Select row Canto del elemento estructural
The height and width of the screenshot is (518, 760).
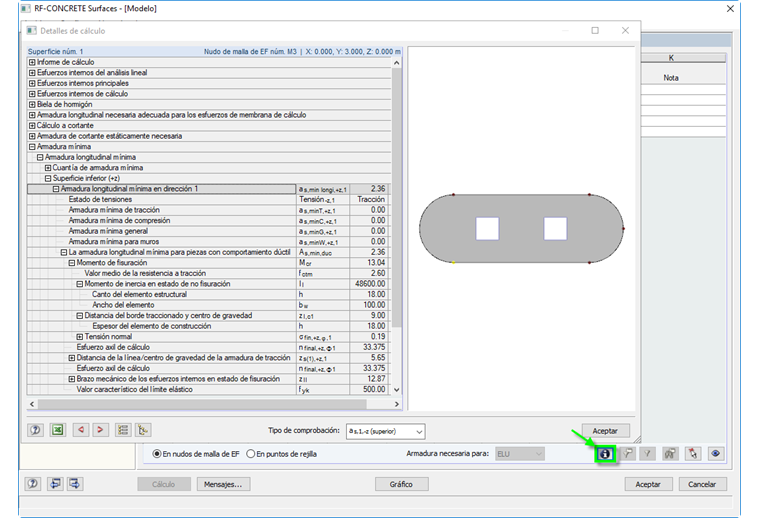click(x=208, y=295)
